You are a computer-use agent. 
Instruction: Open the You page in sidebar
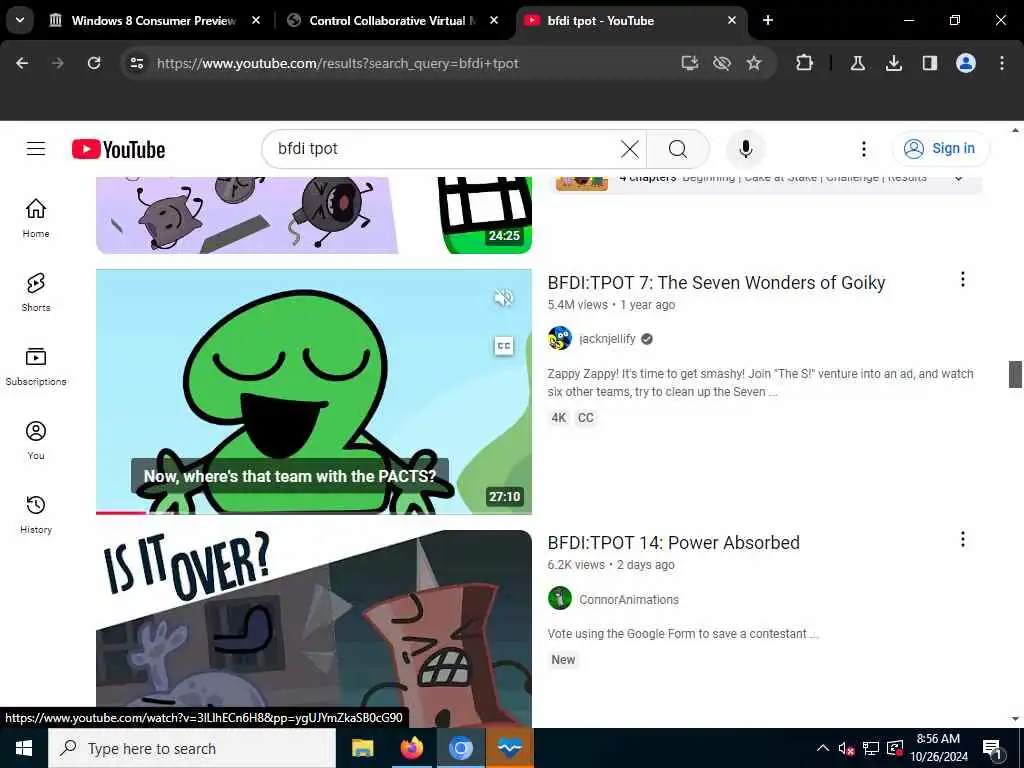point(36,441)
